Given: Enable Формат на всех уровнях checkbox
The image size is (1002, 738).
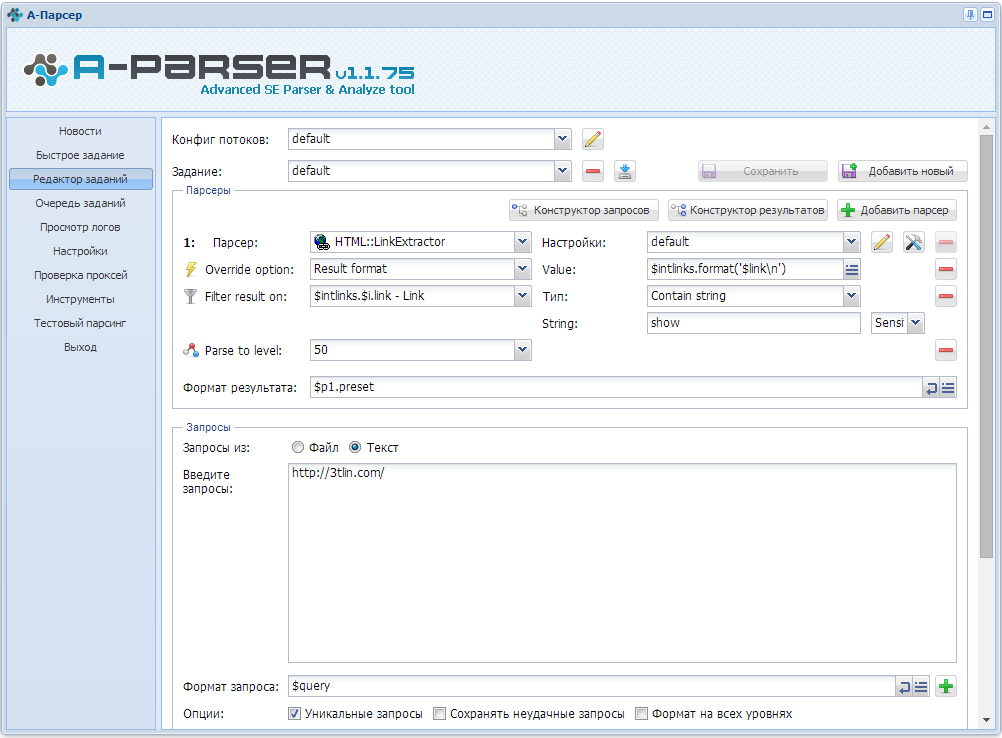Looking at the screenshot, I should tap(642, 714).
